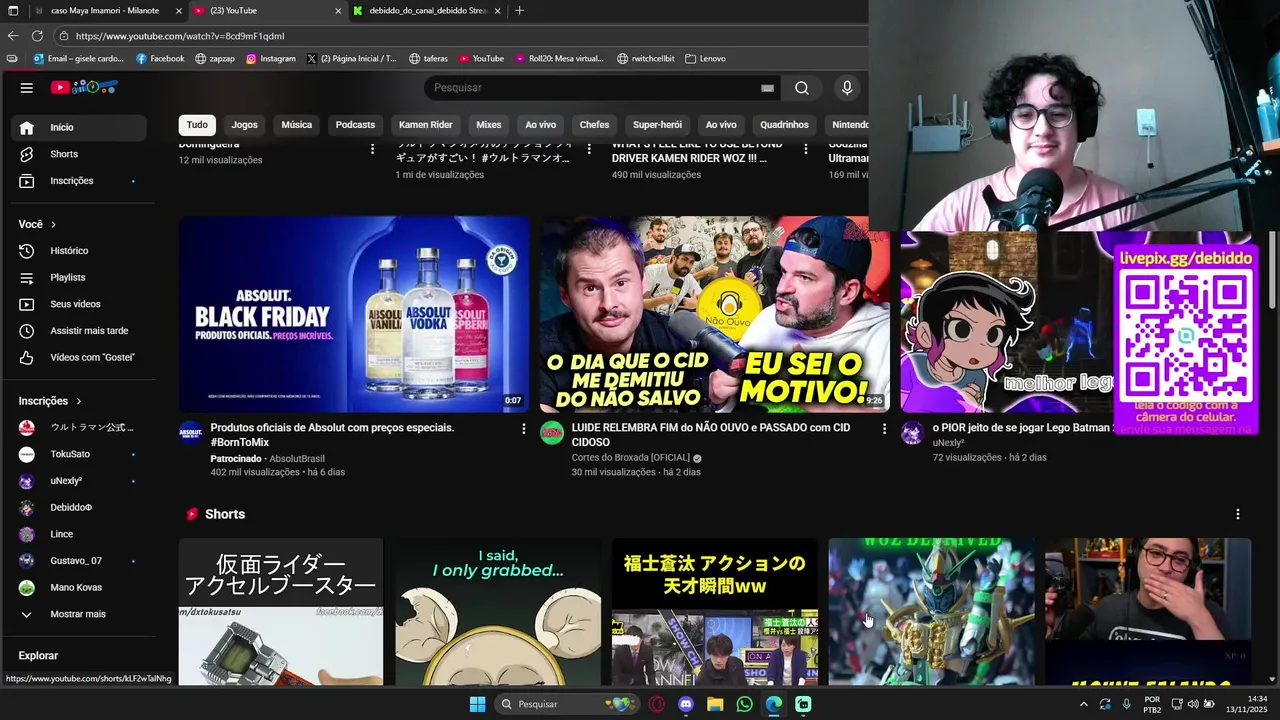This screenshot has height=720, width=1280.
Task: Open the Gustavo_ 07 channel subscription
Action: point(78,561)
